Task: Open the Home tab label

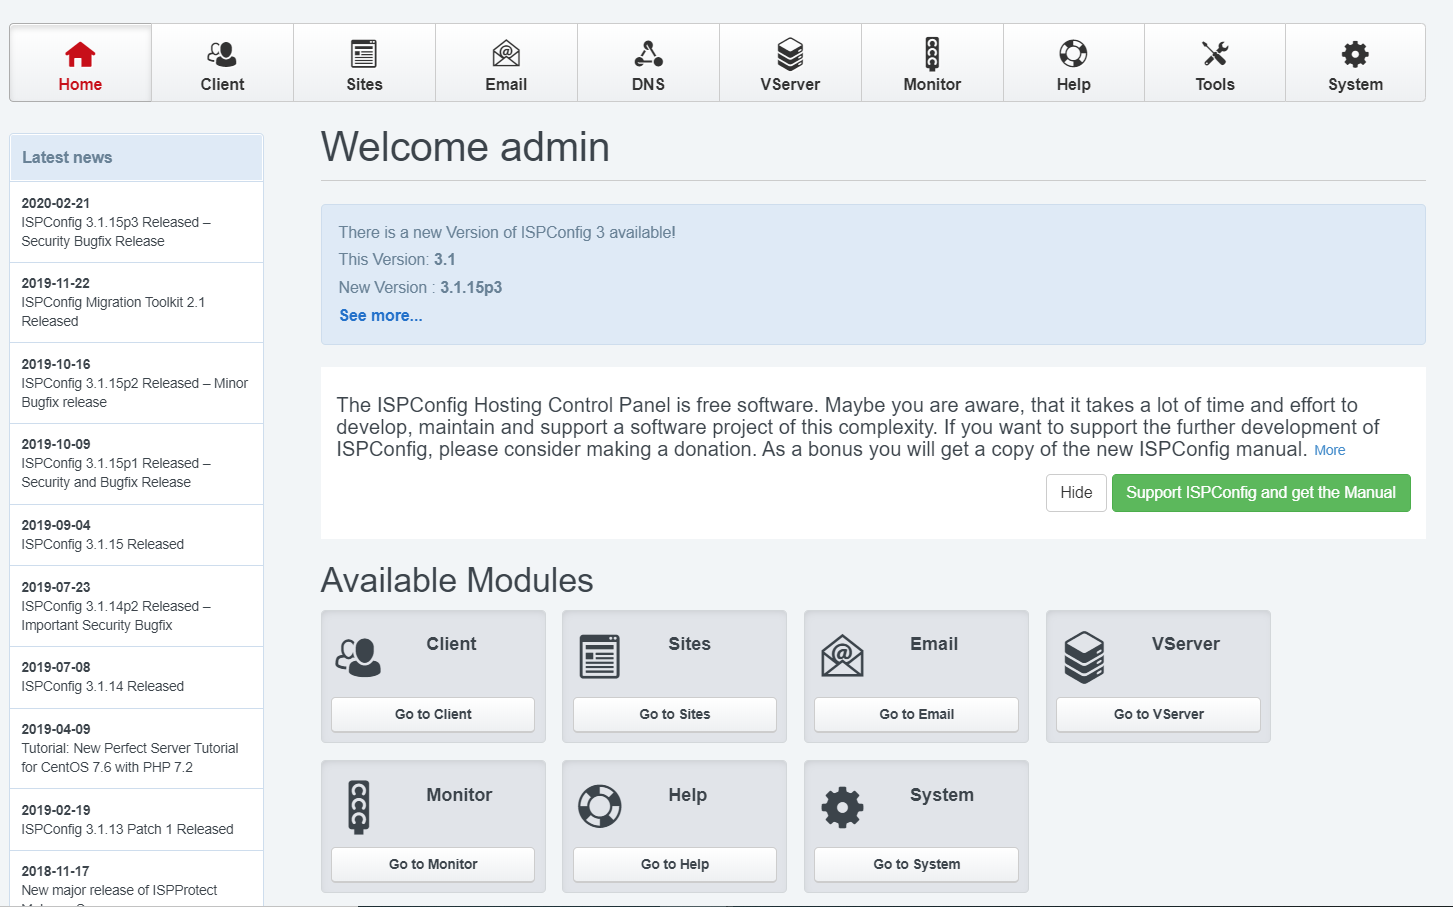Action: coord(80,84)
